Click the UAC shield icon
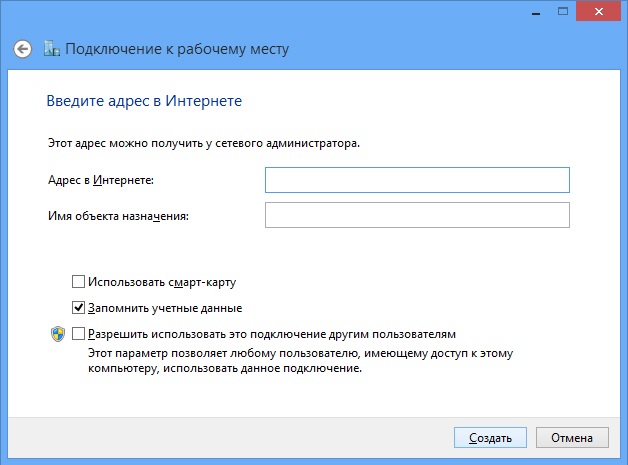 pos(58,334)
